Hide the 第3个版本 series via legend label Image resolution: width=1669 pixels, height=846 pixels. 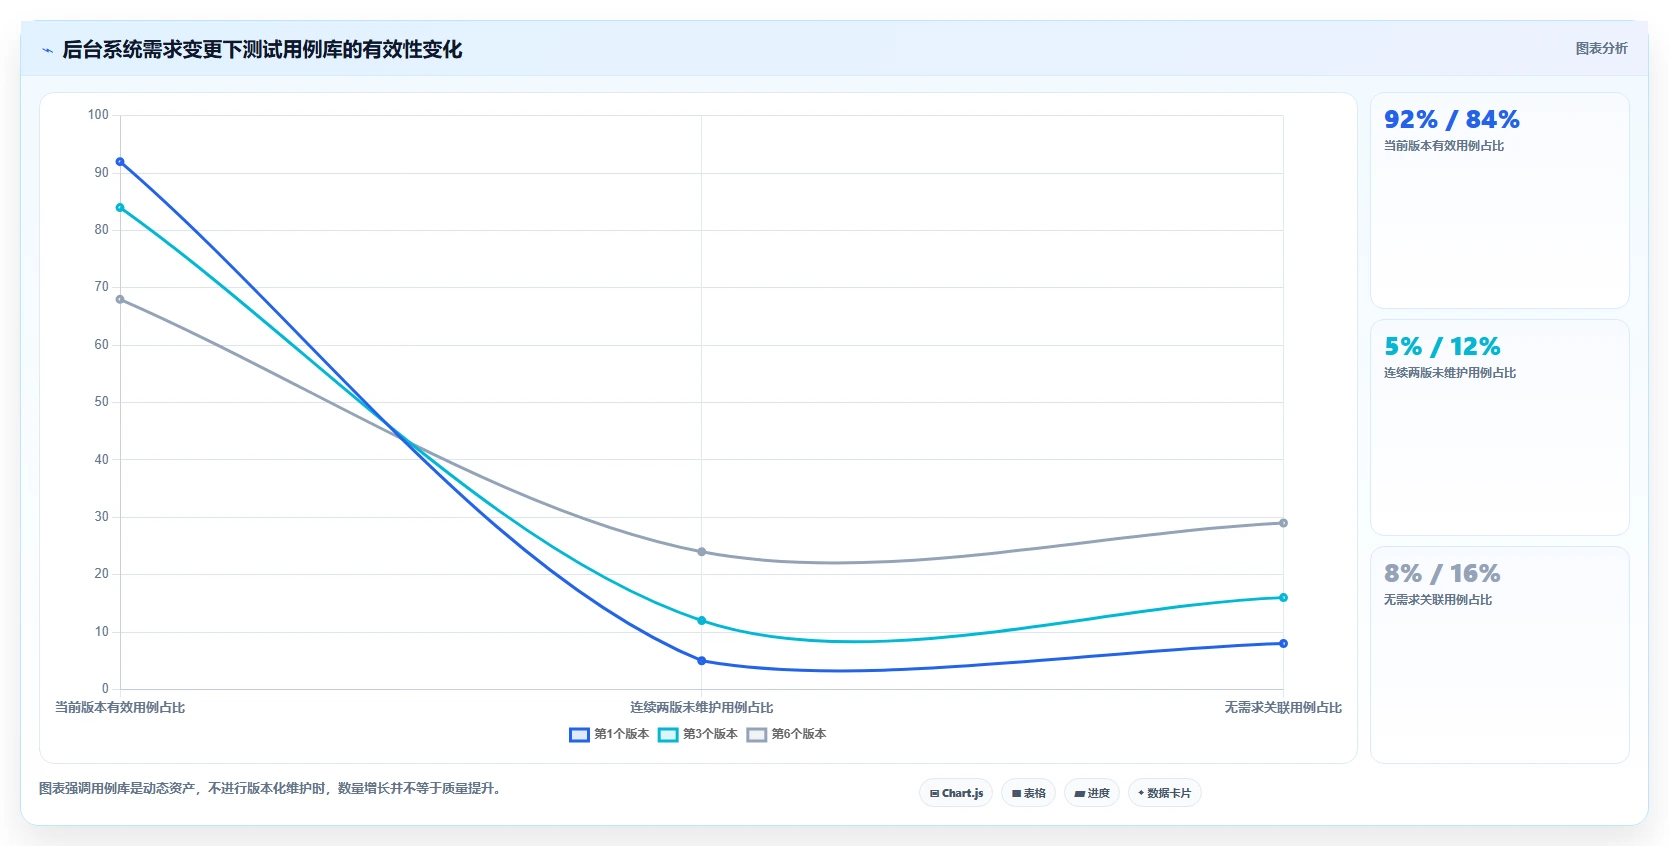pos(710,734)
